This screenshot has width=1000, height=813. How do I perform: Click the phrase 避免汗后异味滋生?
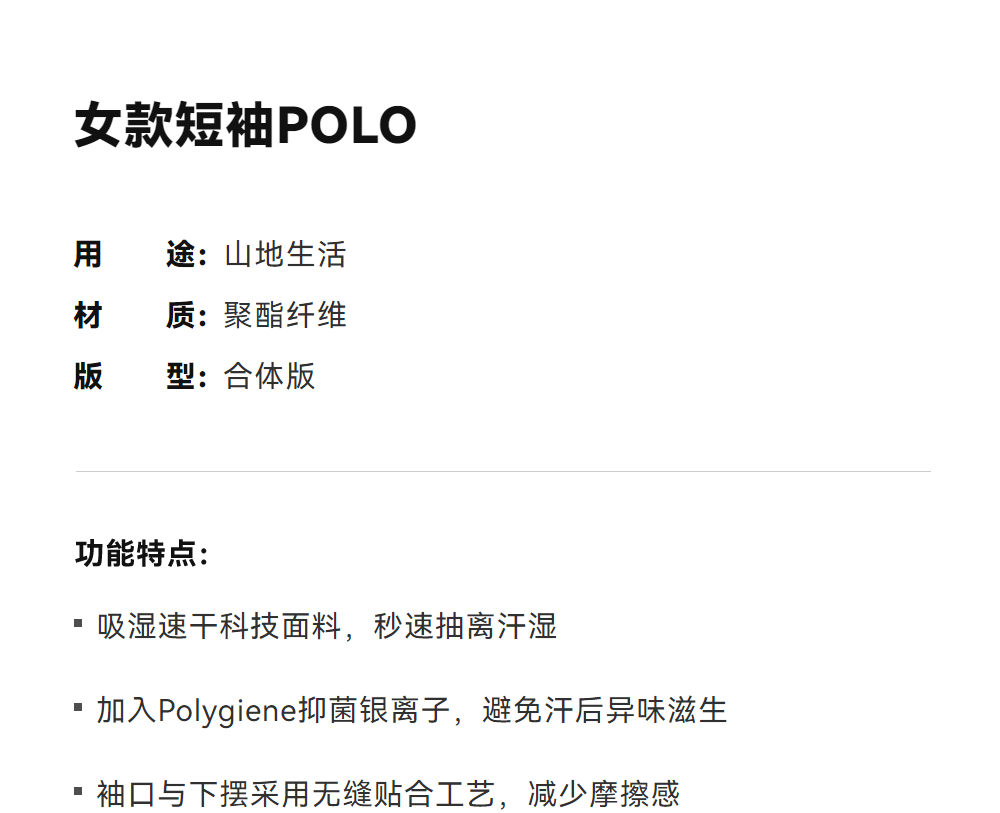604,711
